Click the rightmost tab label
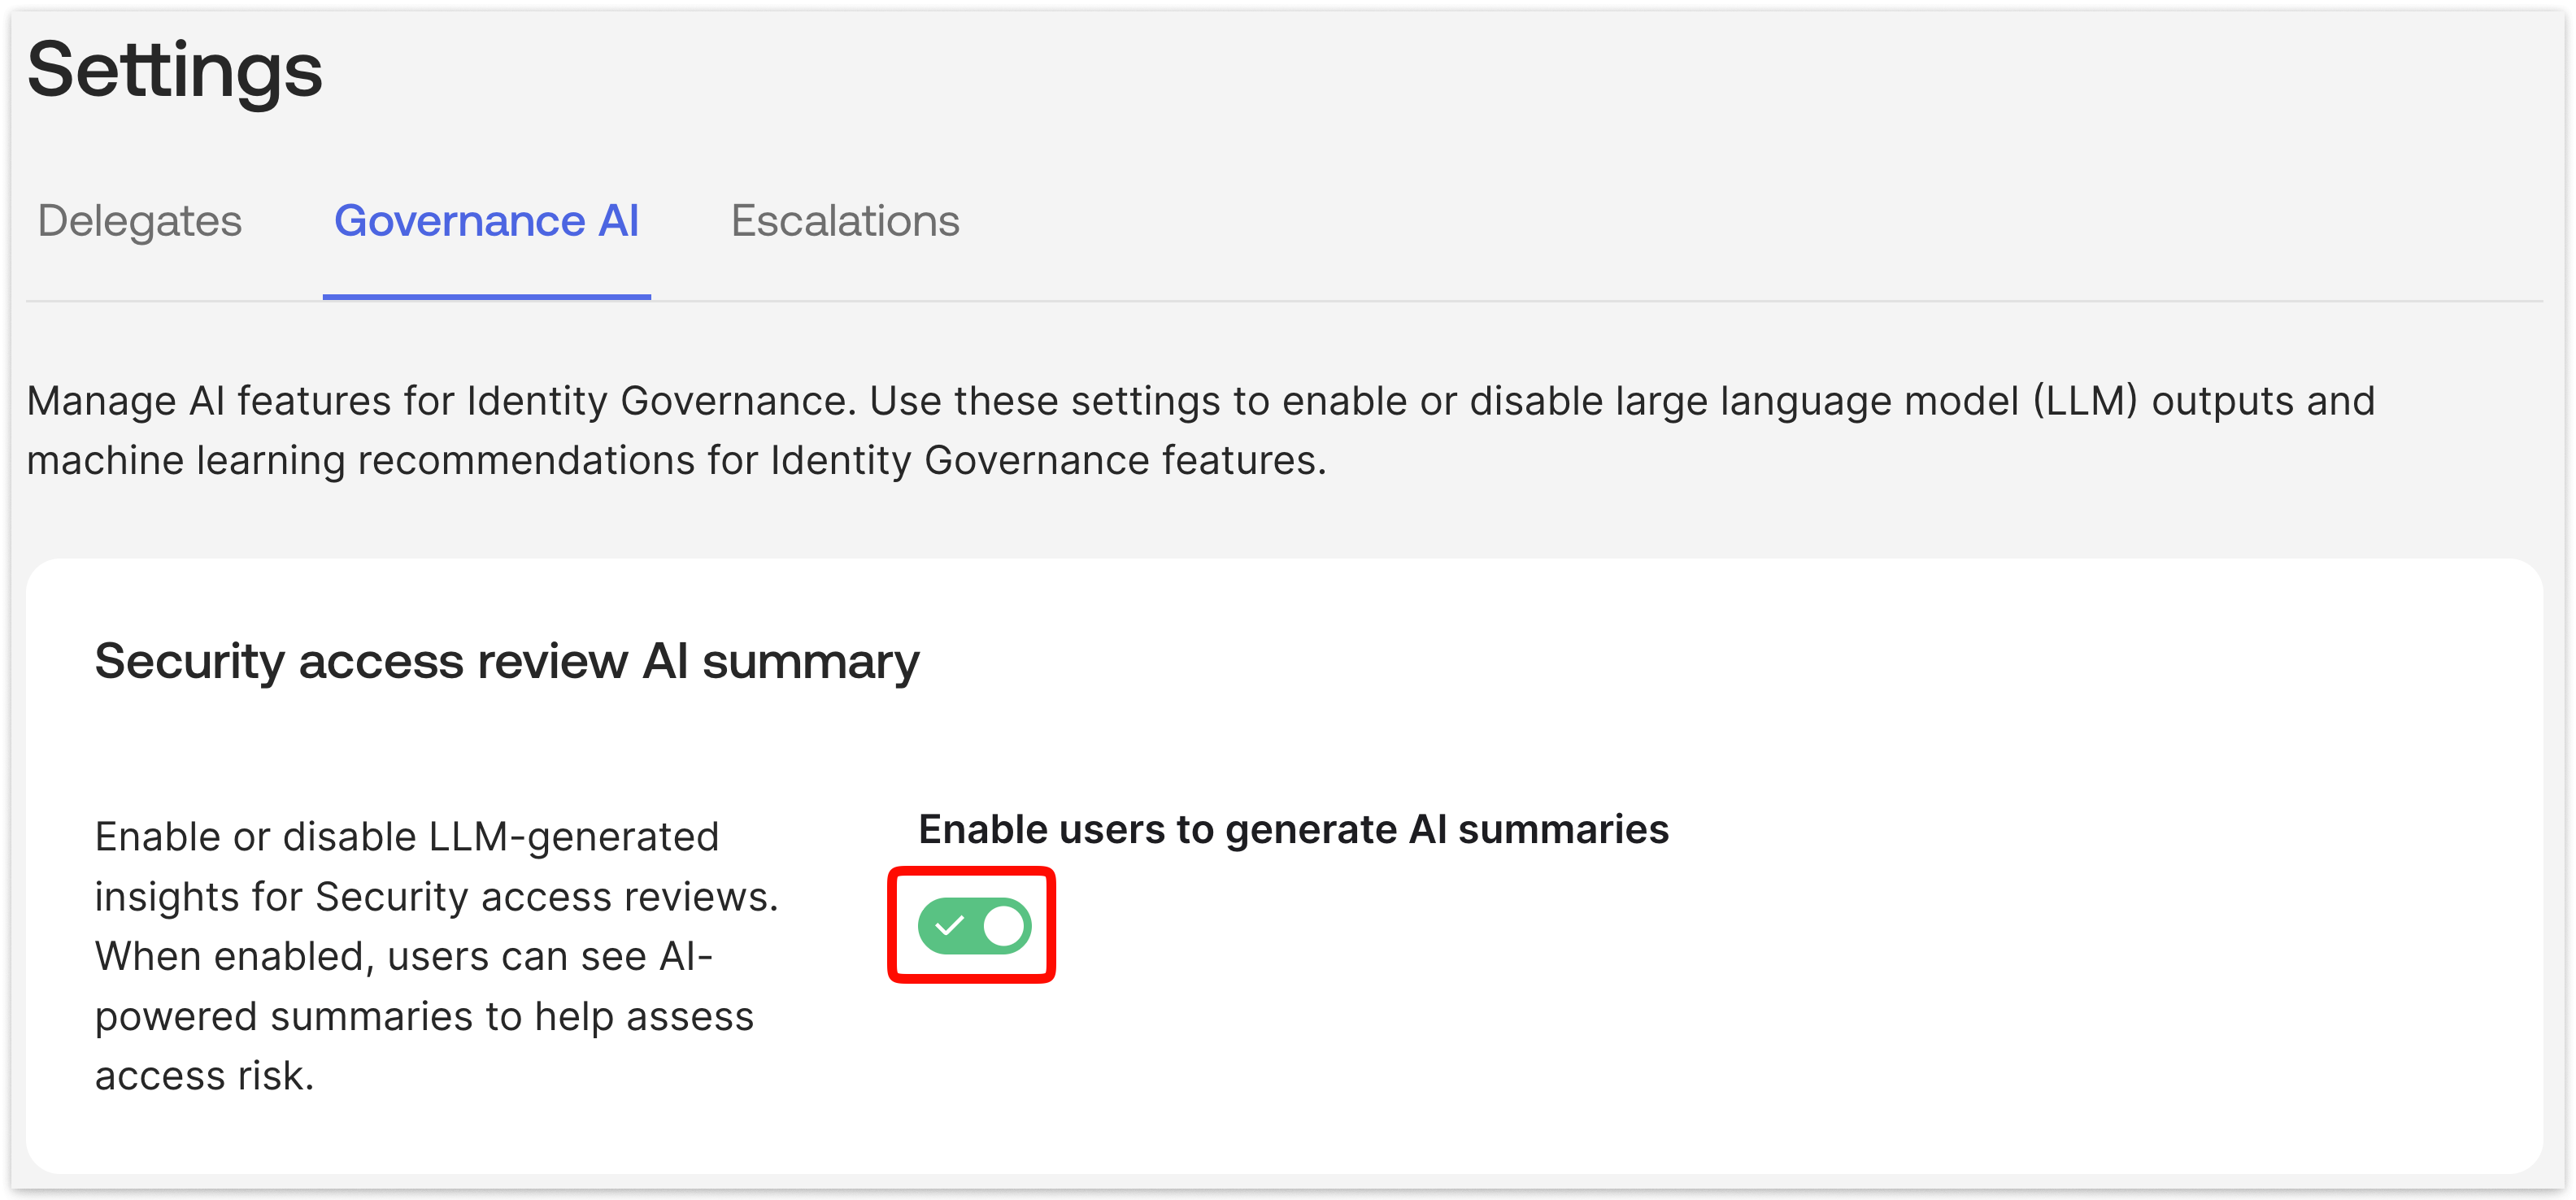The image size is (2576, 1200). tap(845, 222)
